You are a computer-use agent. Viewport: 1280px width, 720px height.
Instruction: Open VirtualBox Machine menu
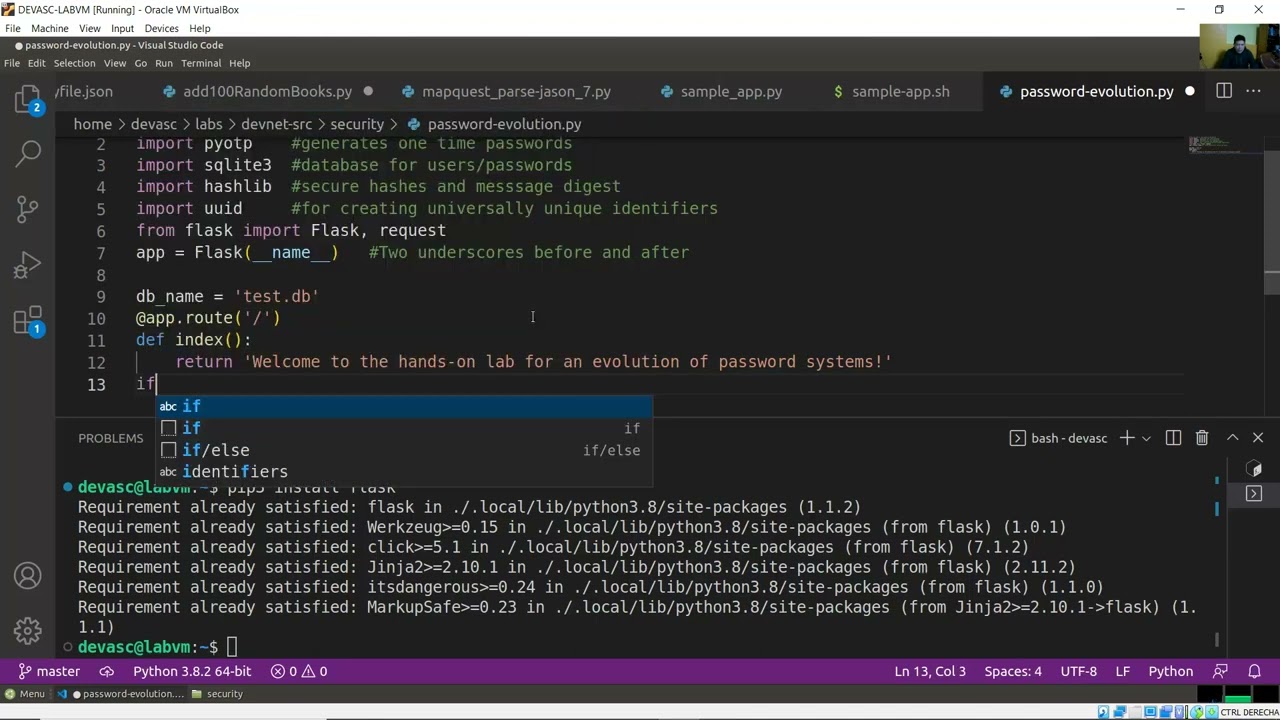pyautogui.click(x=49, y=28)
